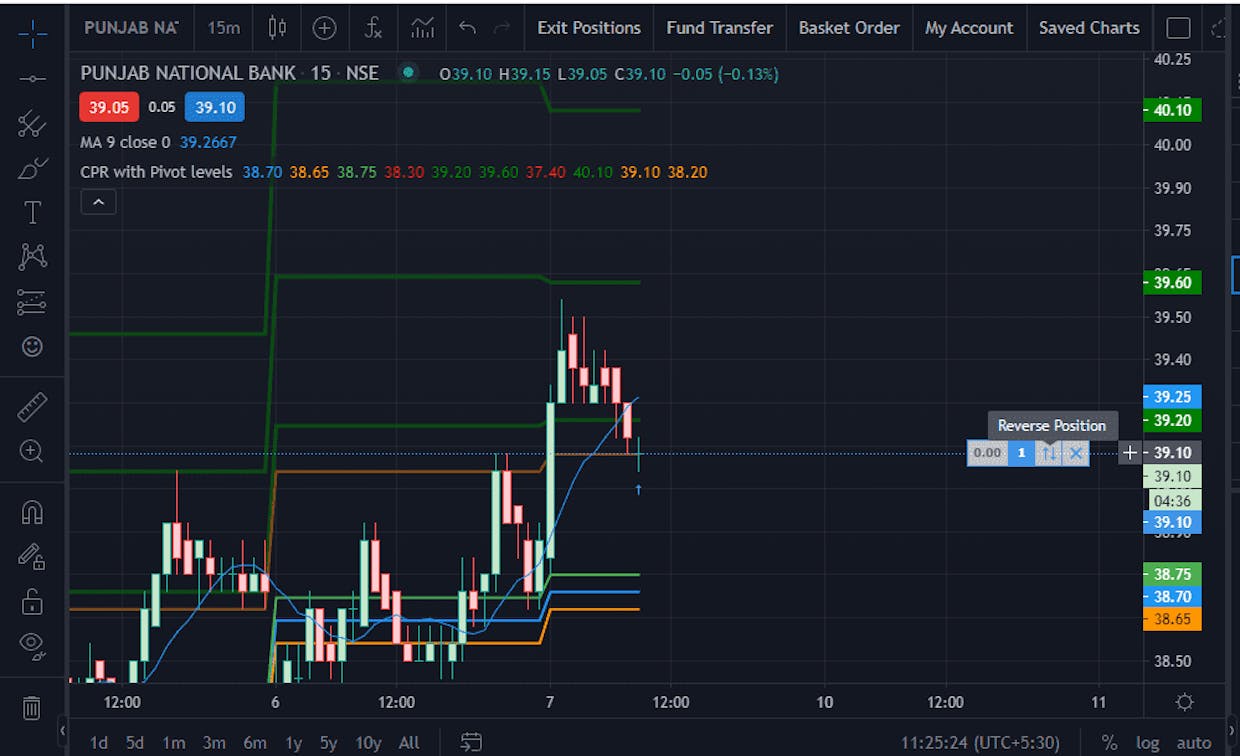
Task: Open the chart layout selector
Action: (1178, 28)
